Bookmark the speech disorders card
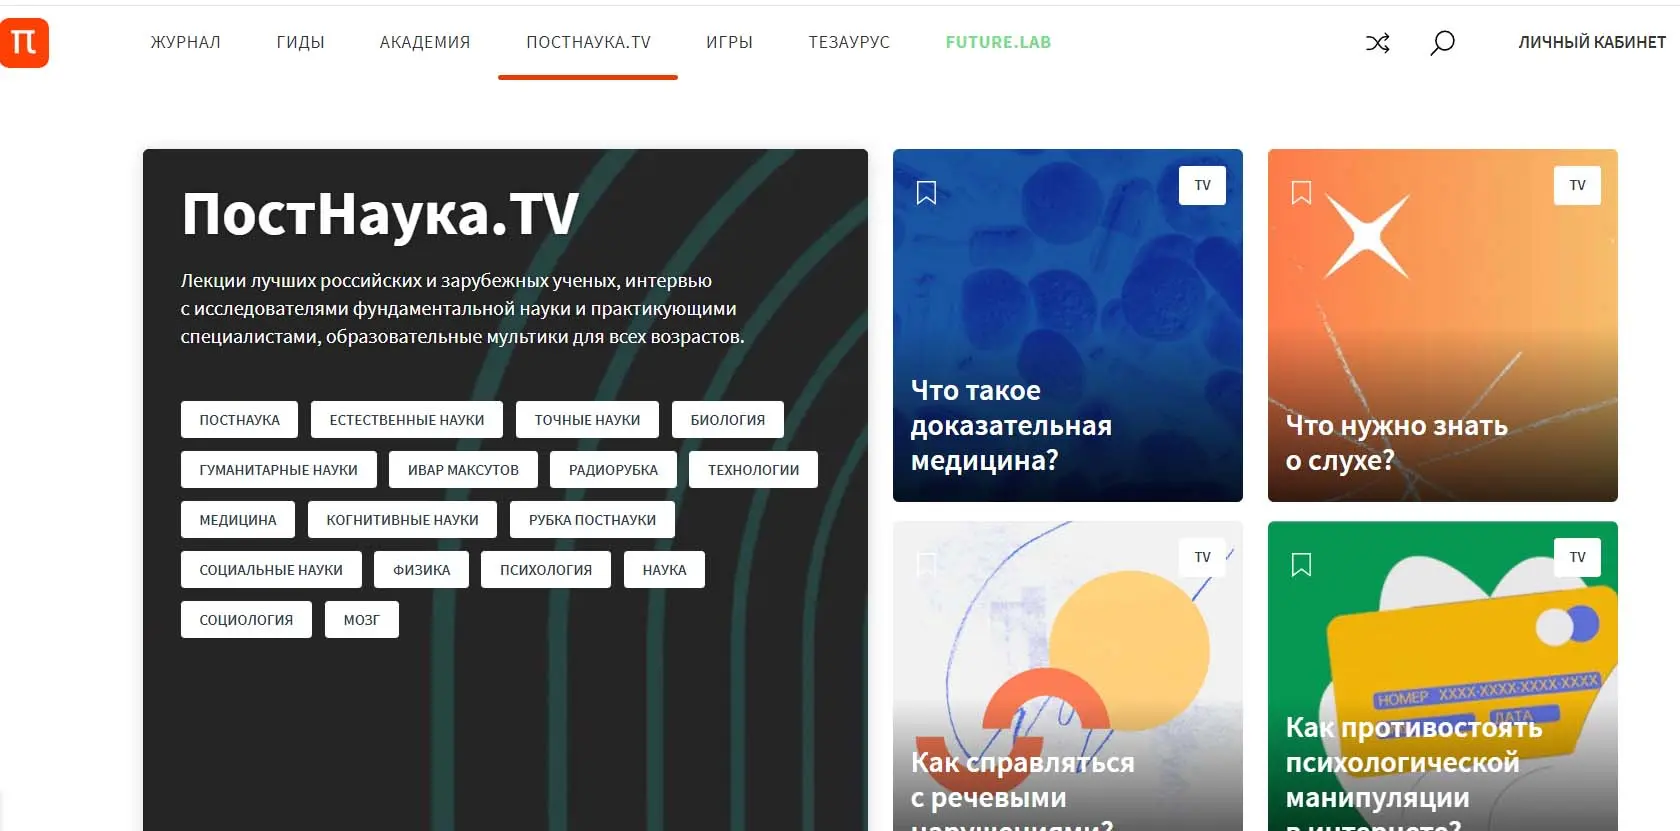1680x831 pixels. tap(926, 564)
